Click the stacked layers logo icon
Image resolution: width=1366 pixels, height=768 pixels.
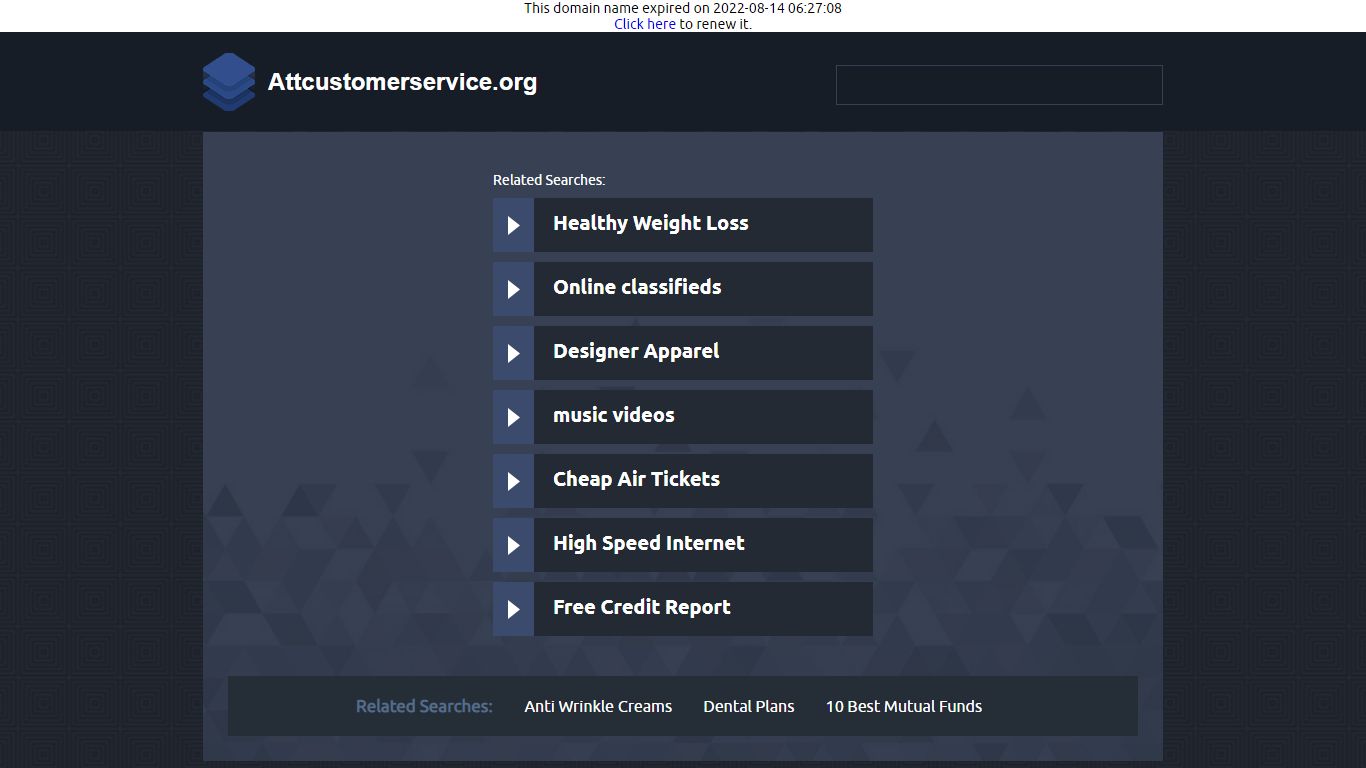point(229,82)
